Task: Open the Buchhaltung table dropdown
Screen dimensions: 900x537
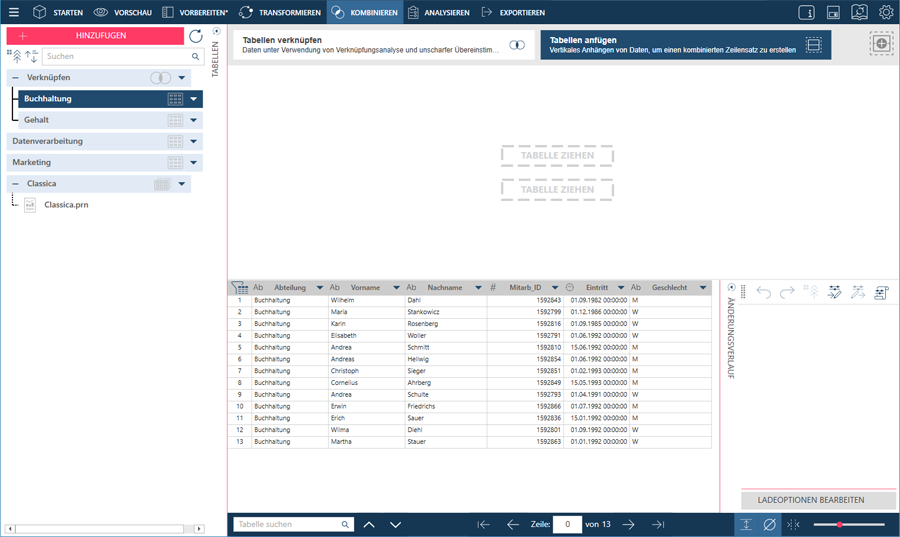Action: coord(193,99)
